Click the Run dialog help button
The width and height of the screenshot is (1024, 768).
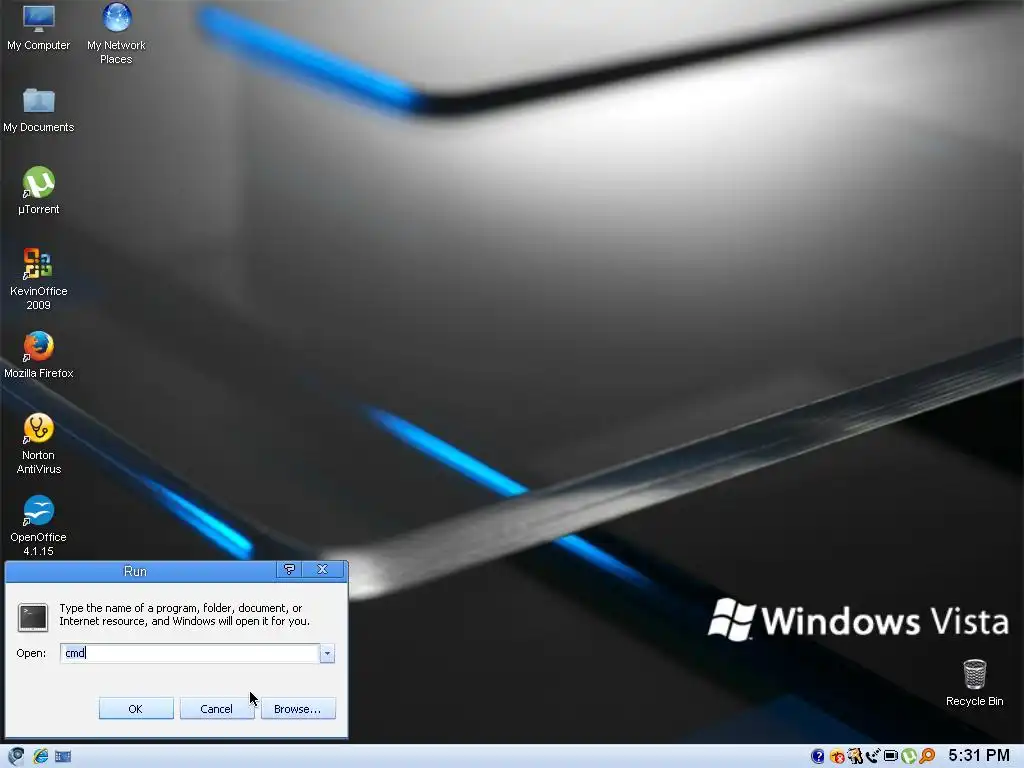point(289,569)
